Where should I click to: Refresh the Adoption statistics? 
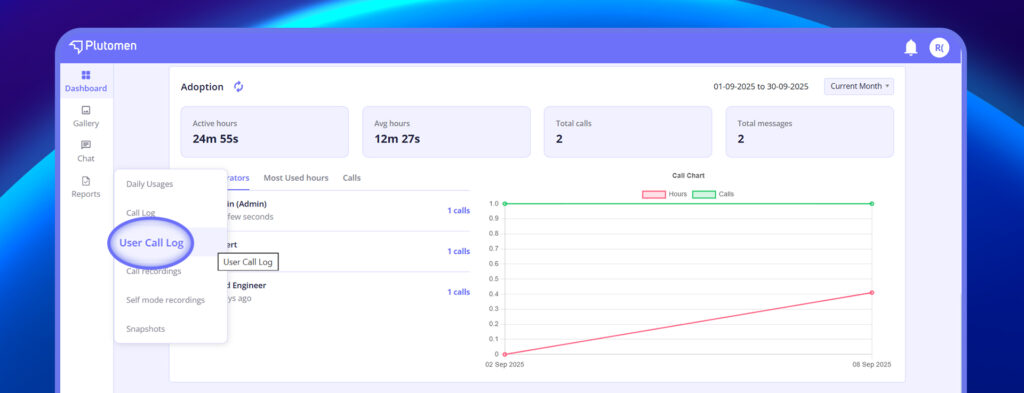[x=238, y=87]
